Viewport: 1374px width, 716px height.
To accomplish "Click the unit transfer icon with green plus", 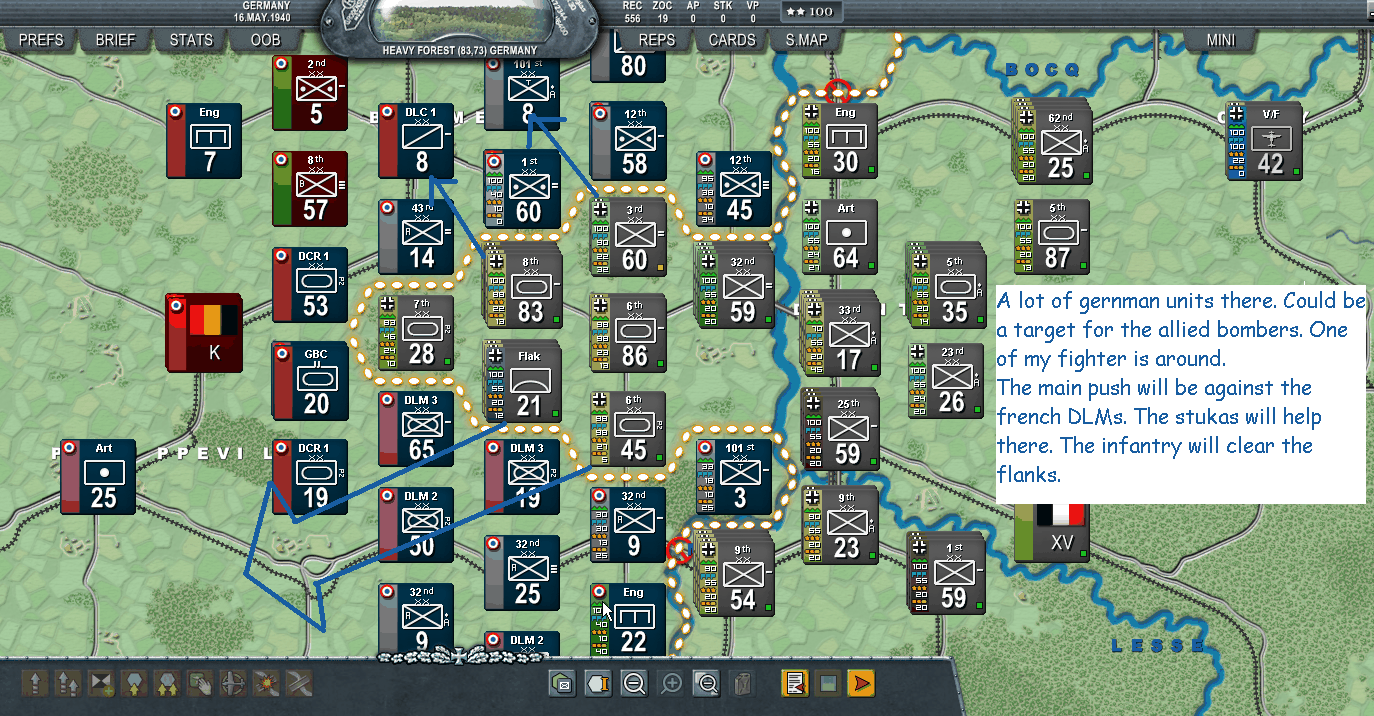I will coord(102,684).
